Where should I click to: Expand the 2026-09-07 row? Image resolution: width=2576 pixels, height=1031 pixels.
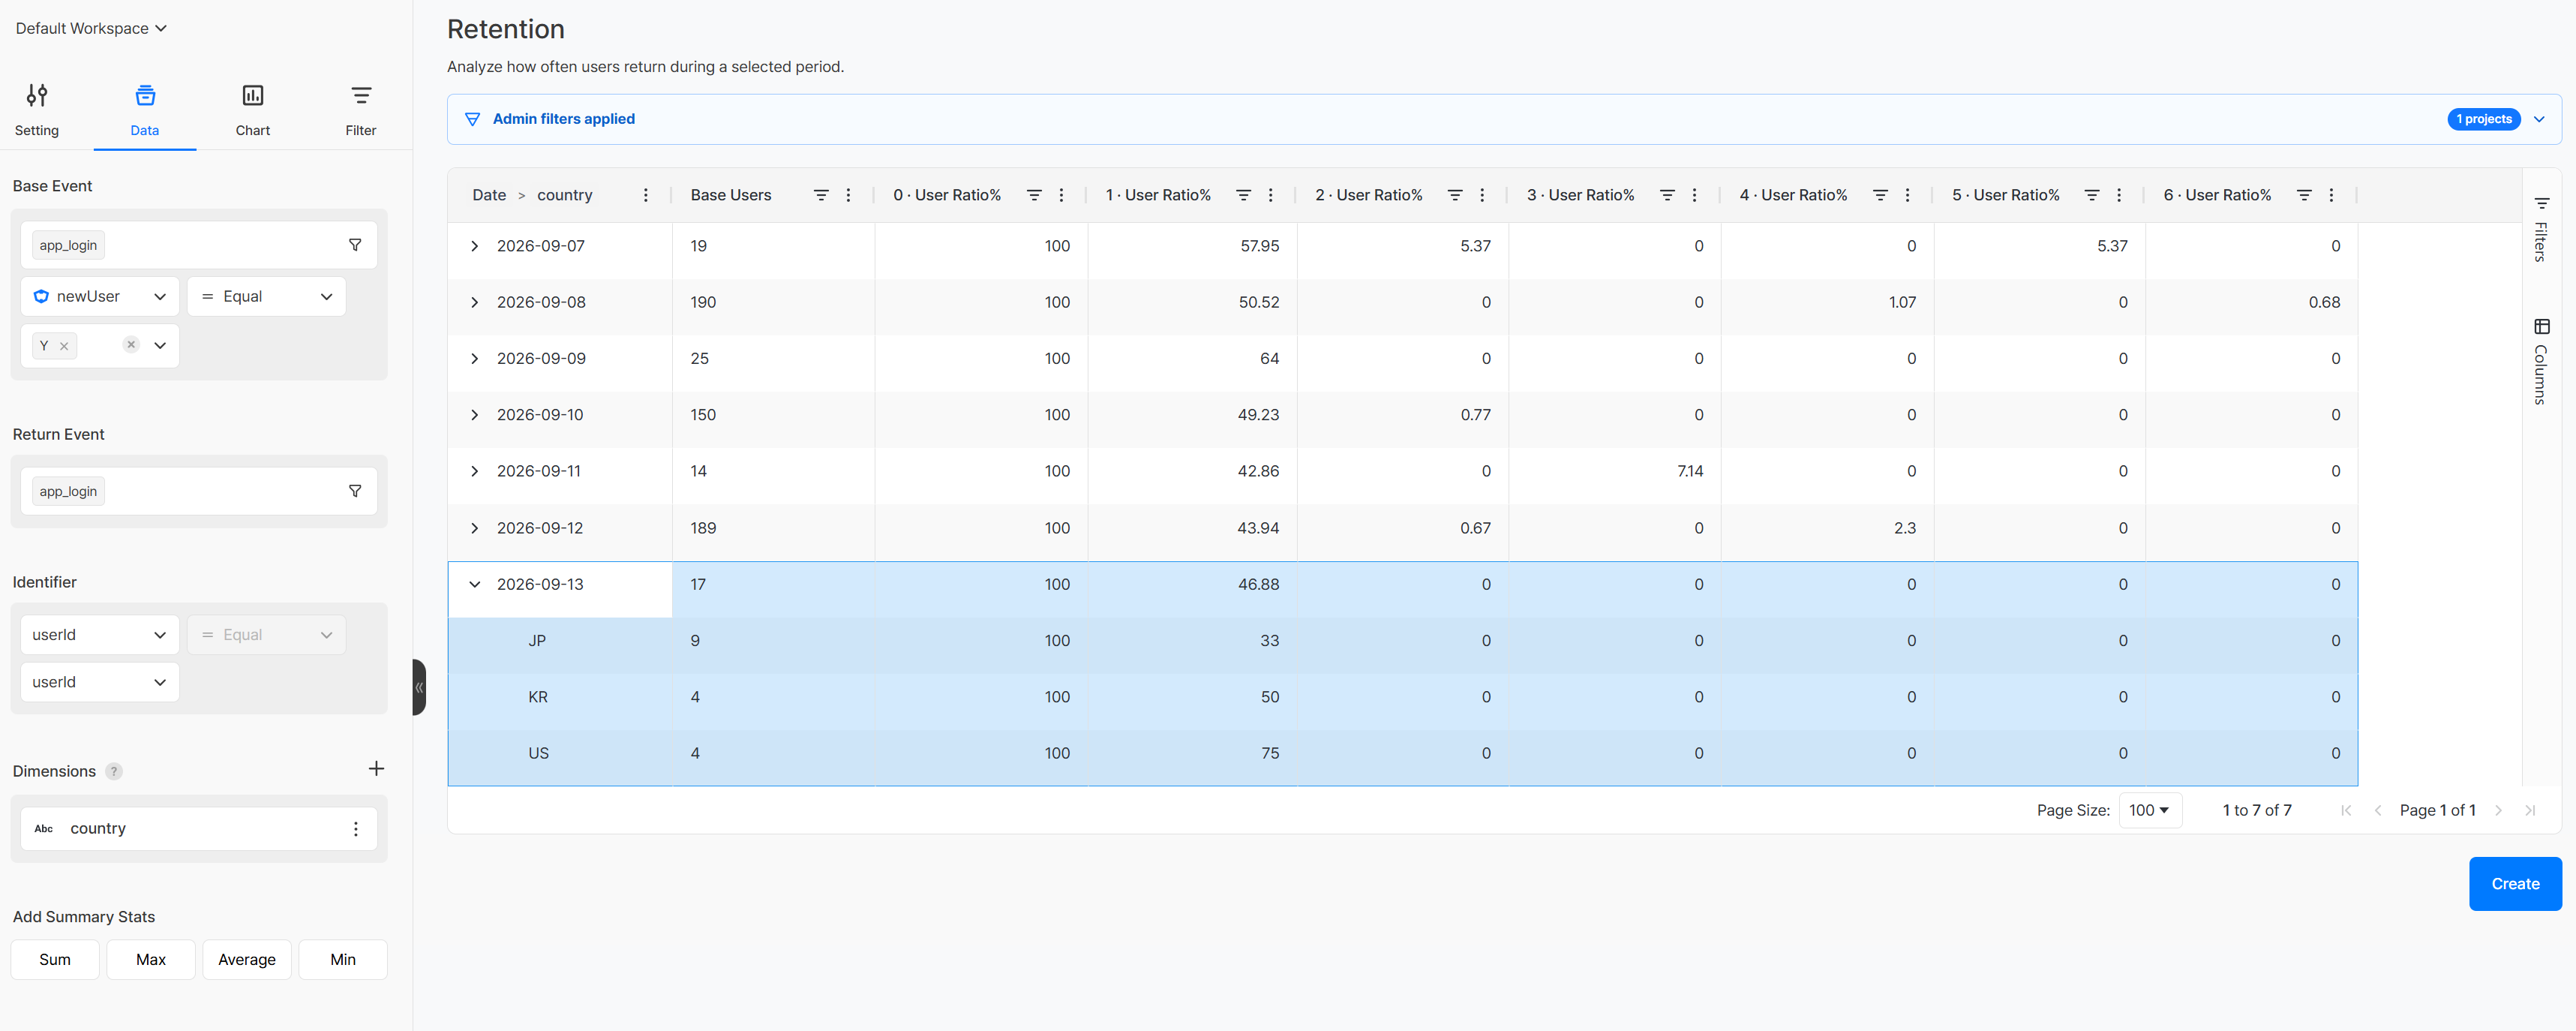click(475, 246)
